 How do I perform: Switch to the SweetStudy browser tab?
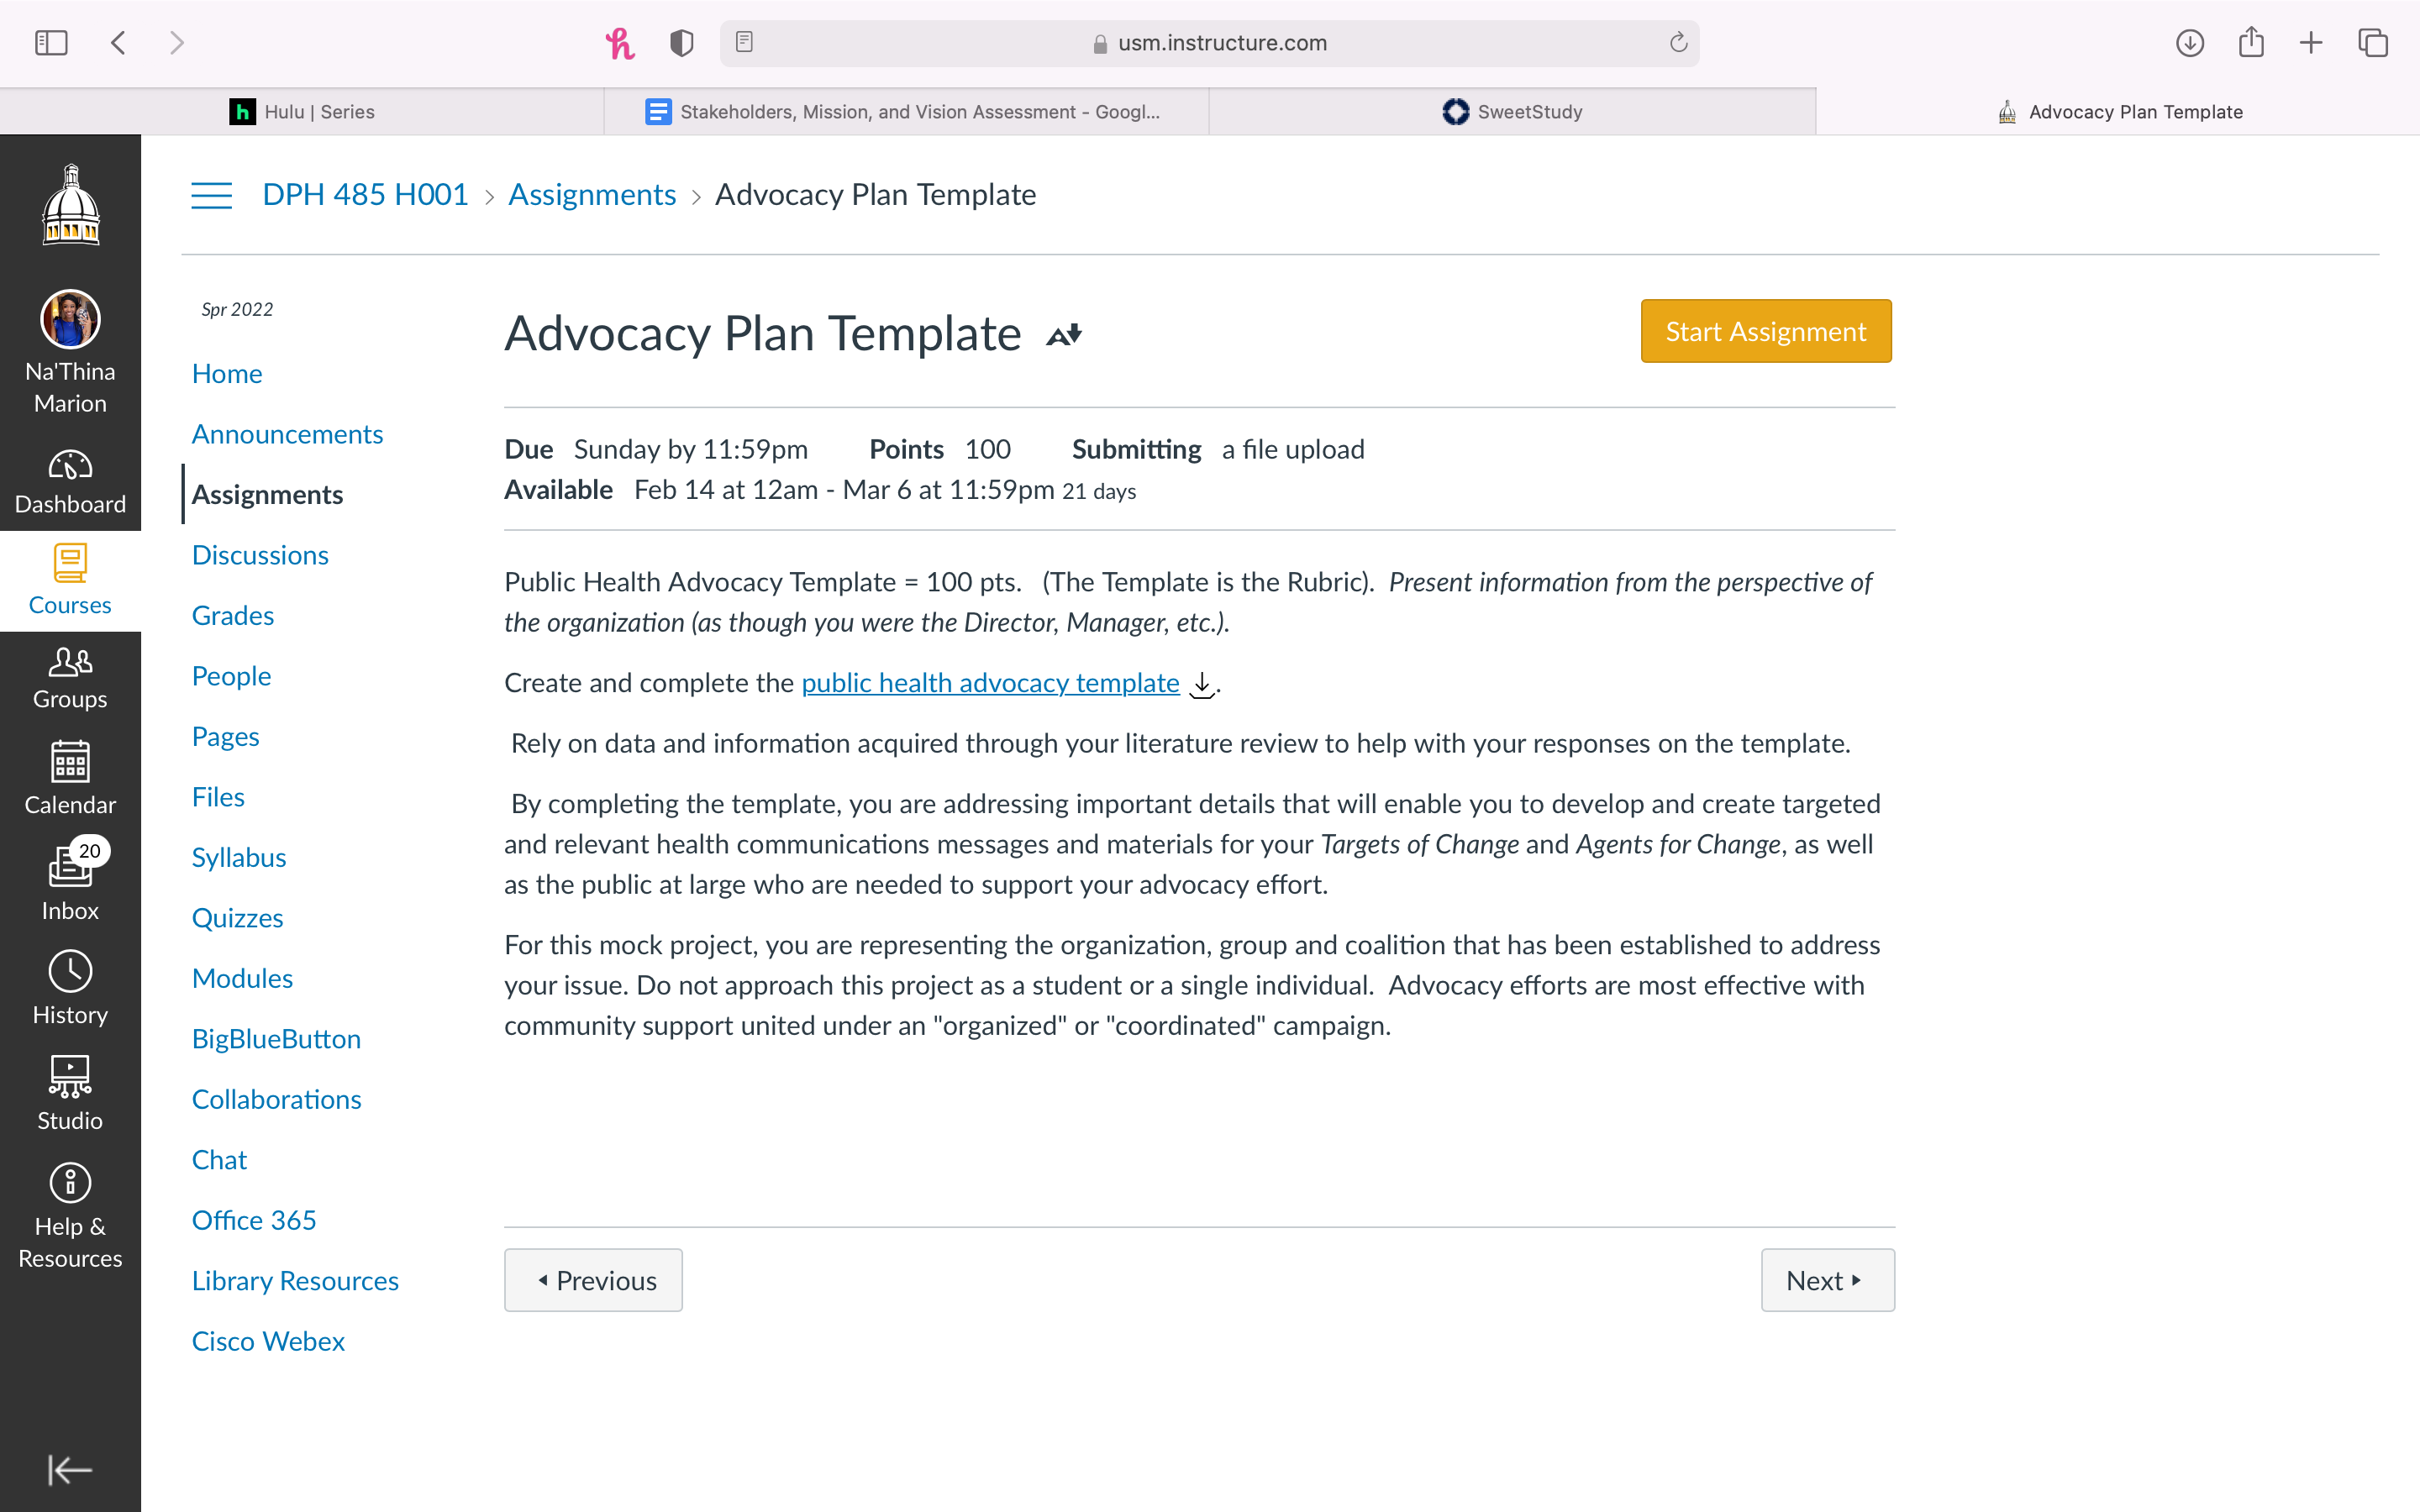pyautogui.click(x=1512, y=112)
